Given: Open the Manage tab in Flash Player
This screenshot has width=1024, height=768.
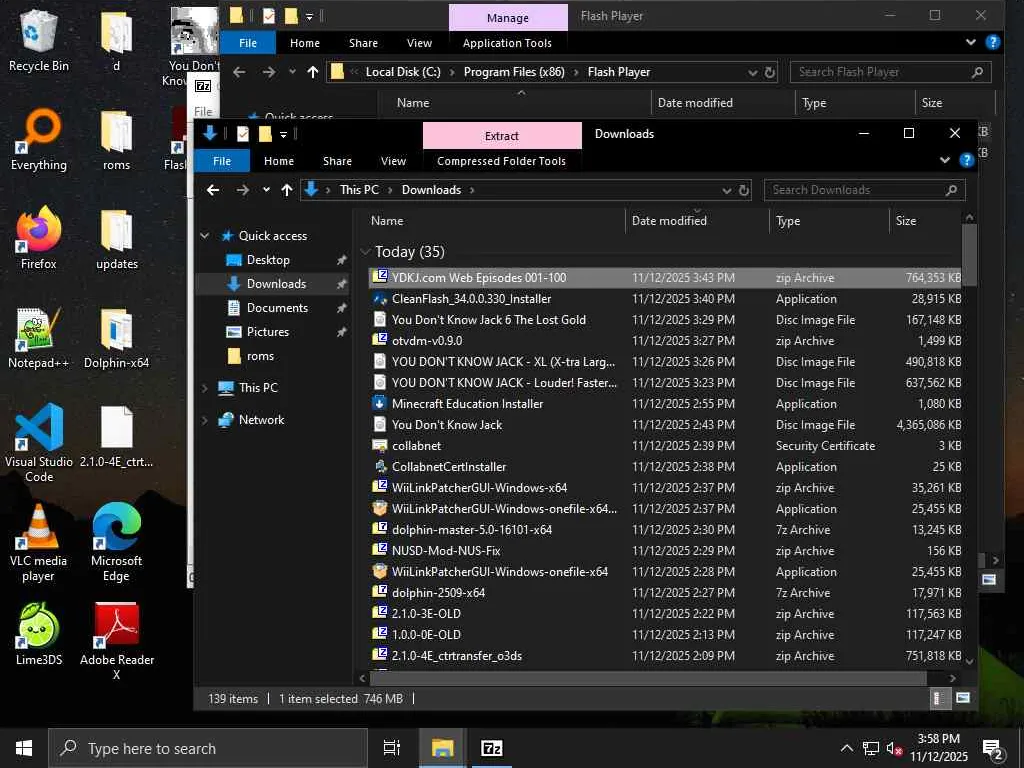Looking at the screenshot, I should [508, 18].
